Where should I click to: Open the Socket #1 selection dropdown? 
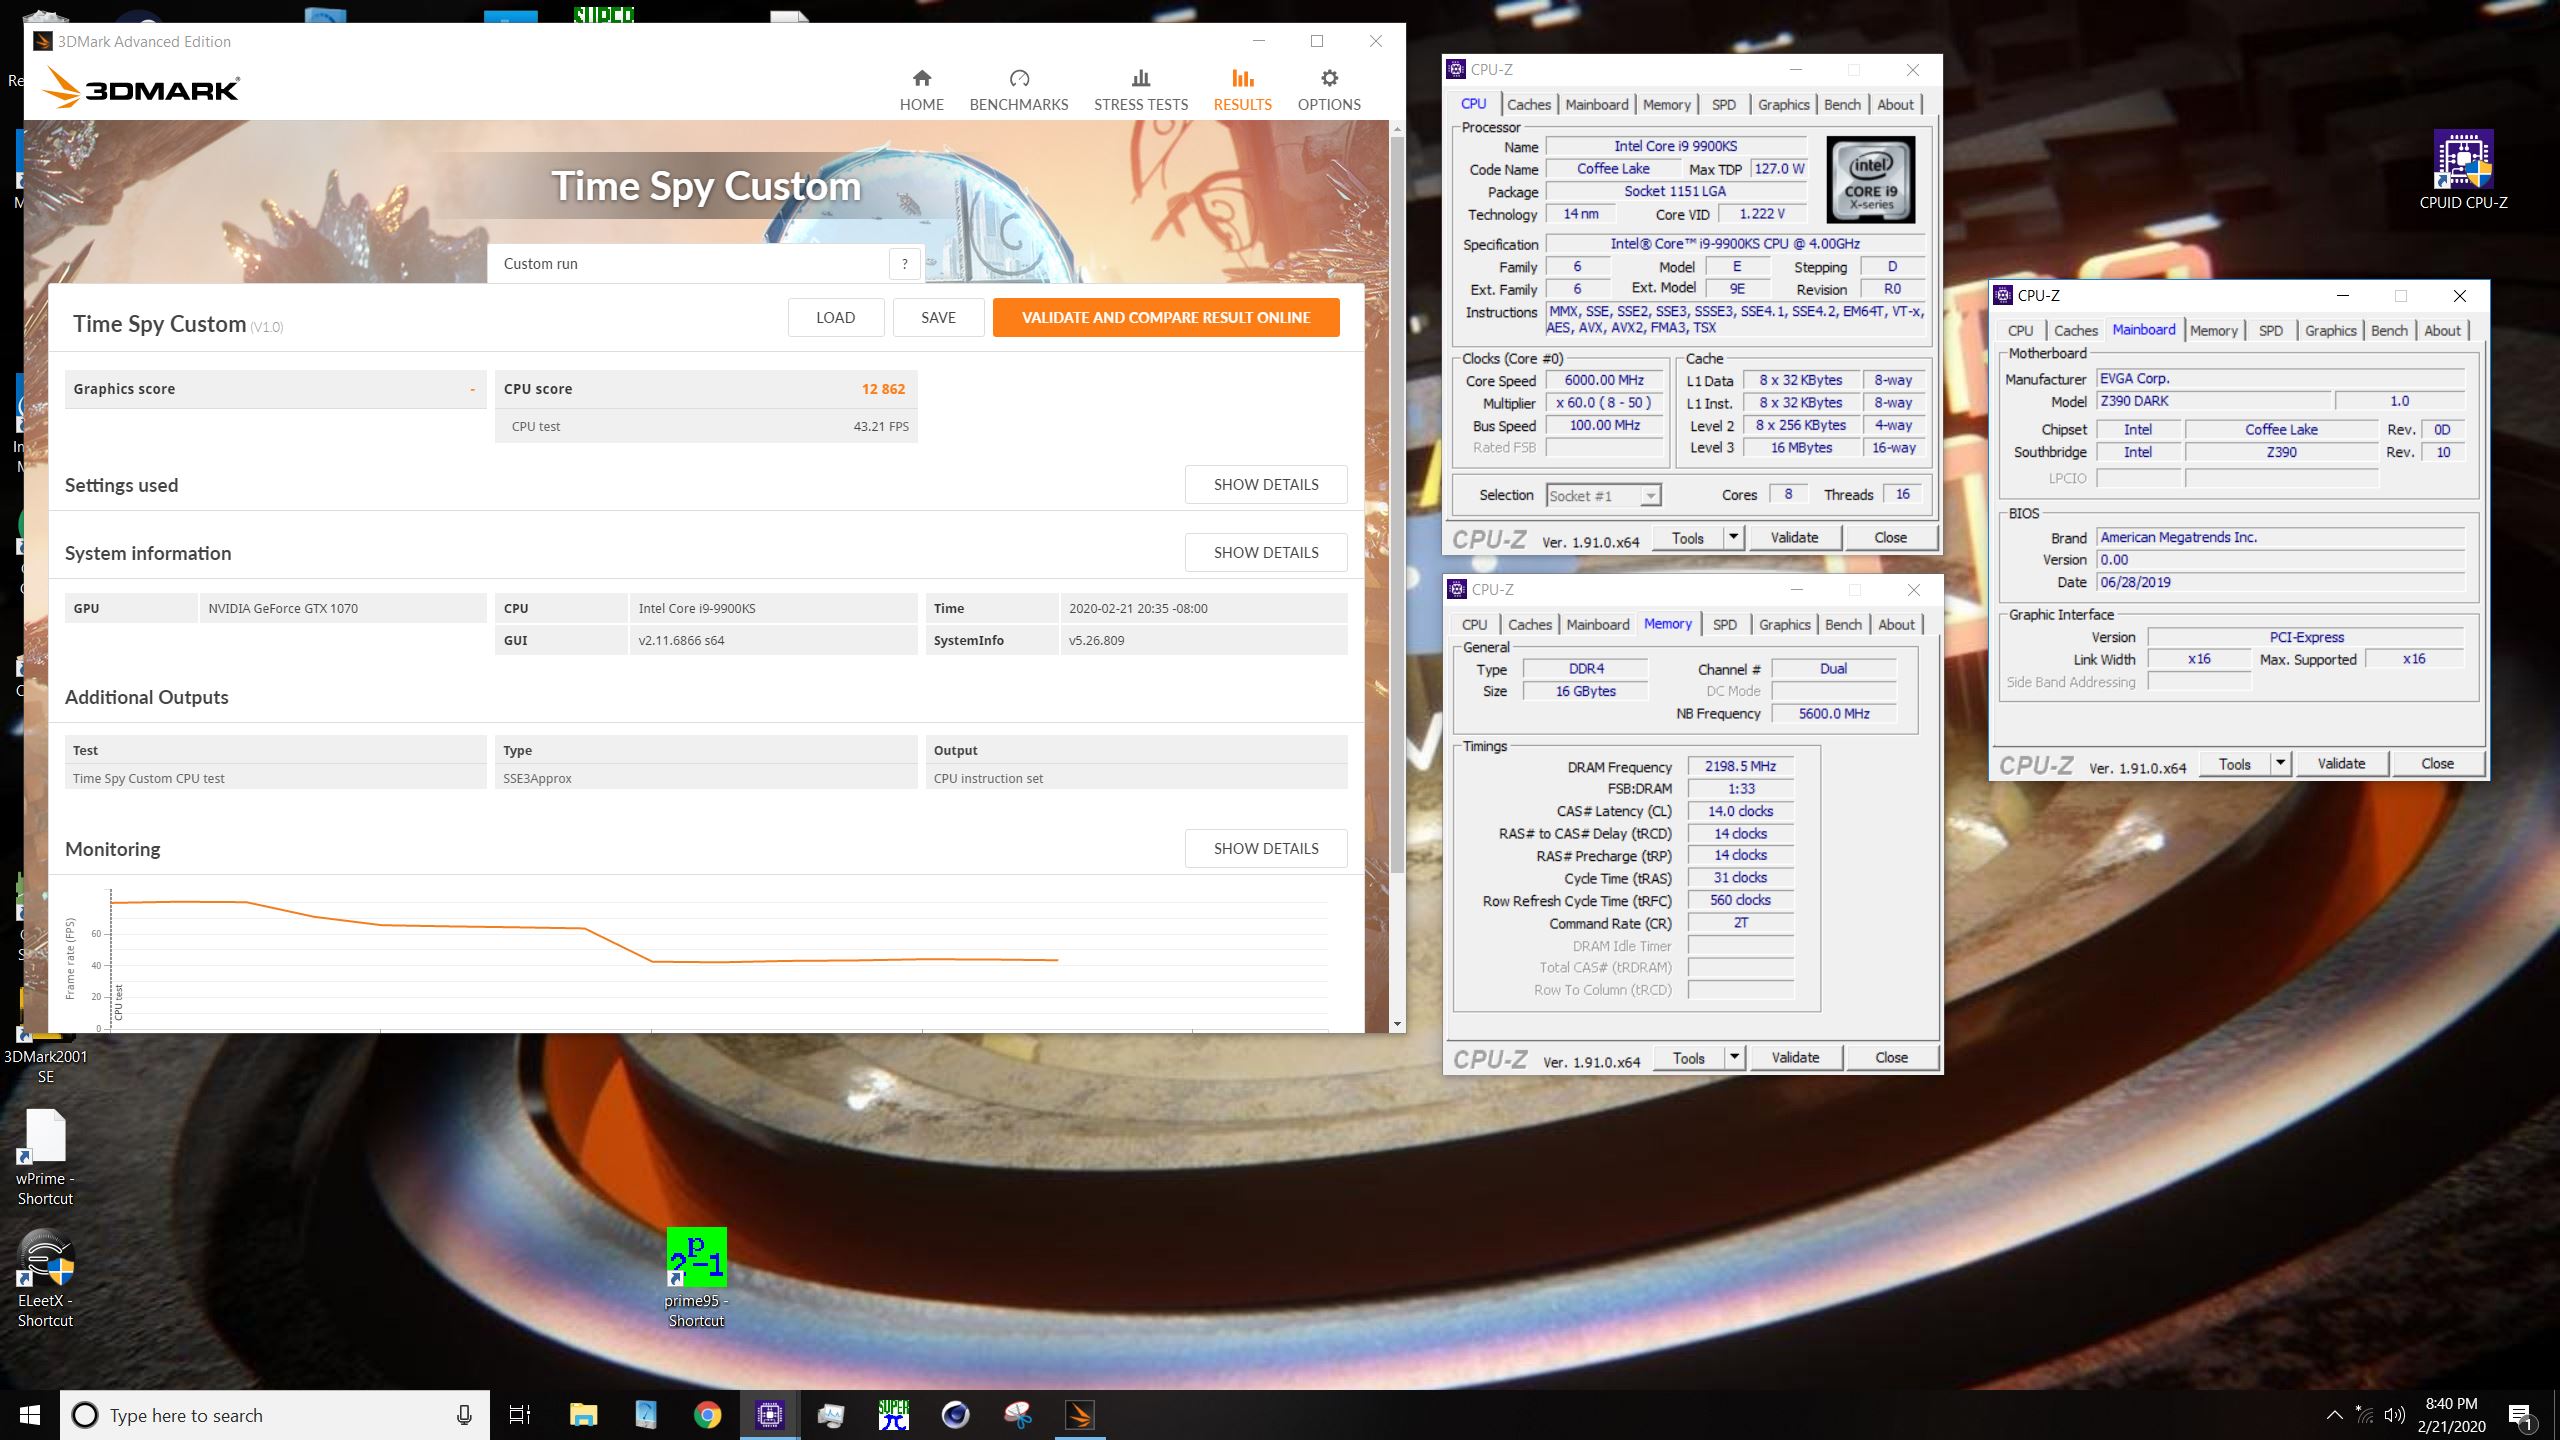tap(1603, 496)
